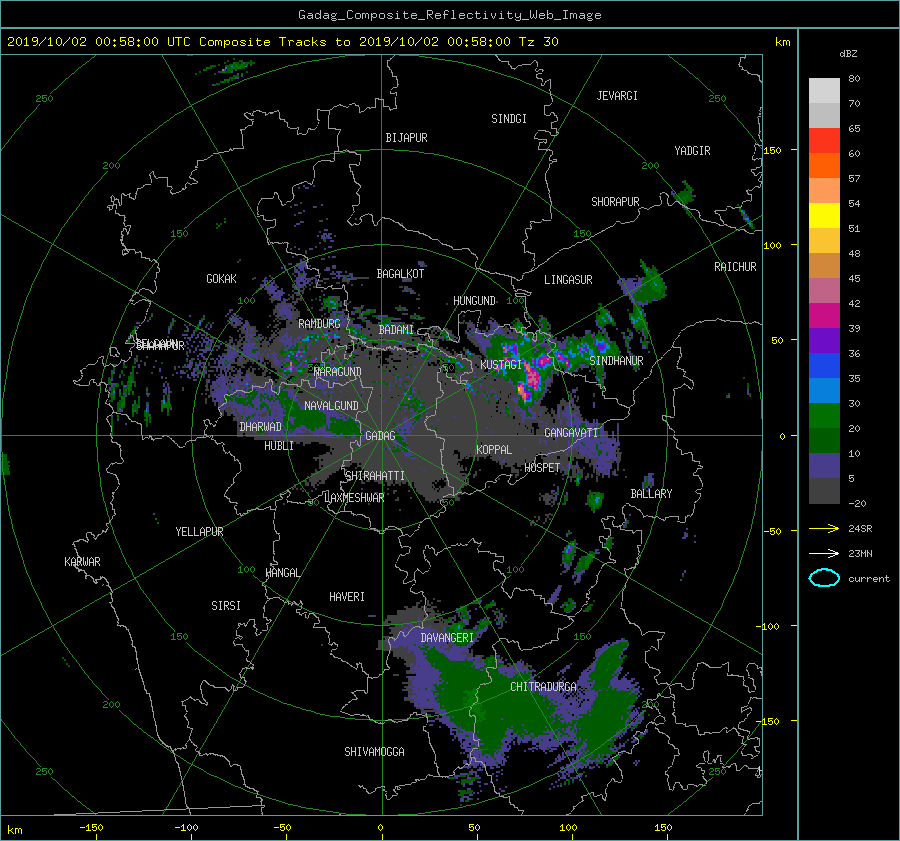
Task: Click the -150 tick on bottom km axis
Action: [91, 828]
